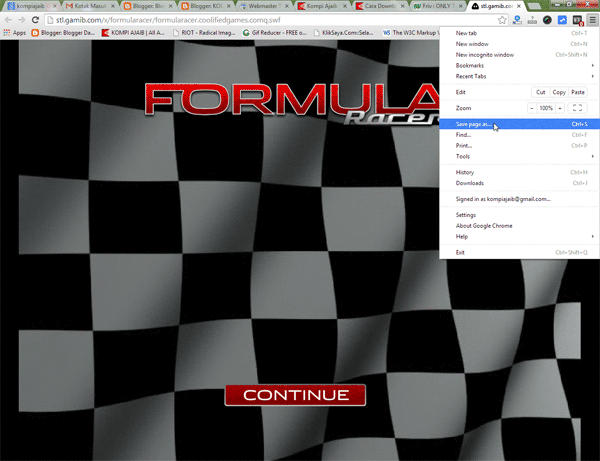Open The W3C Markup bookmark

pos(410,33)
